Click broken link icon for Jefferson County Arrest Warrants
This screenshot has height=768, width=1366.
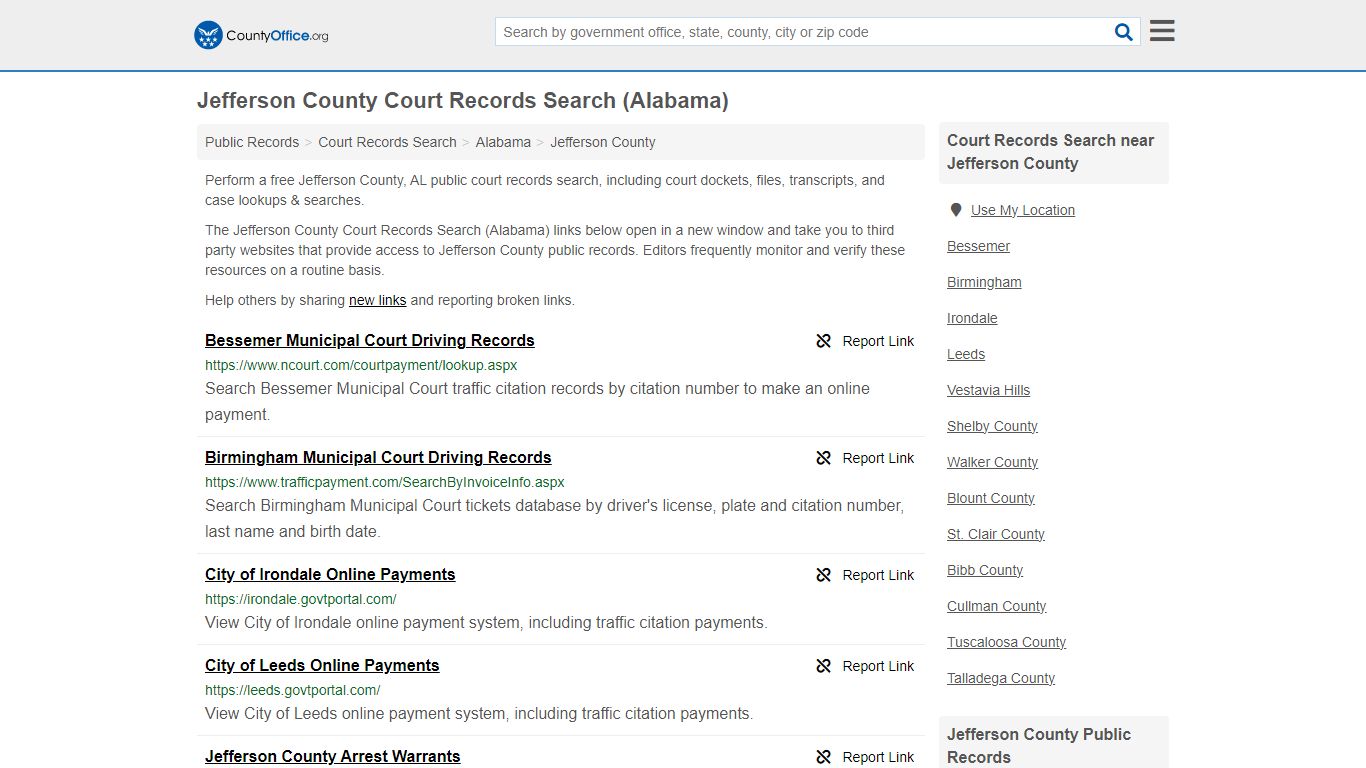(824, 757)
